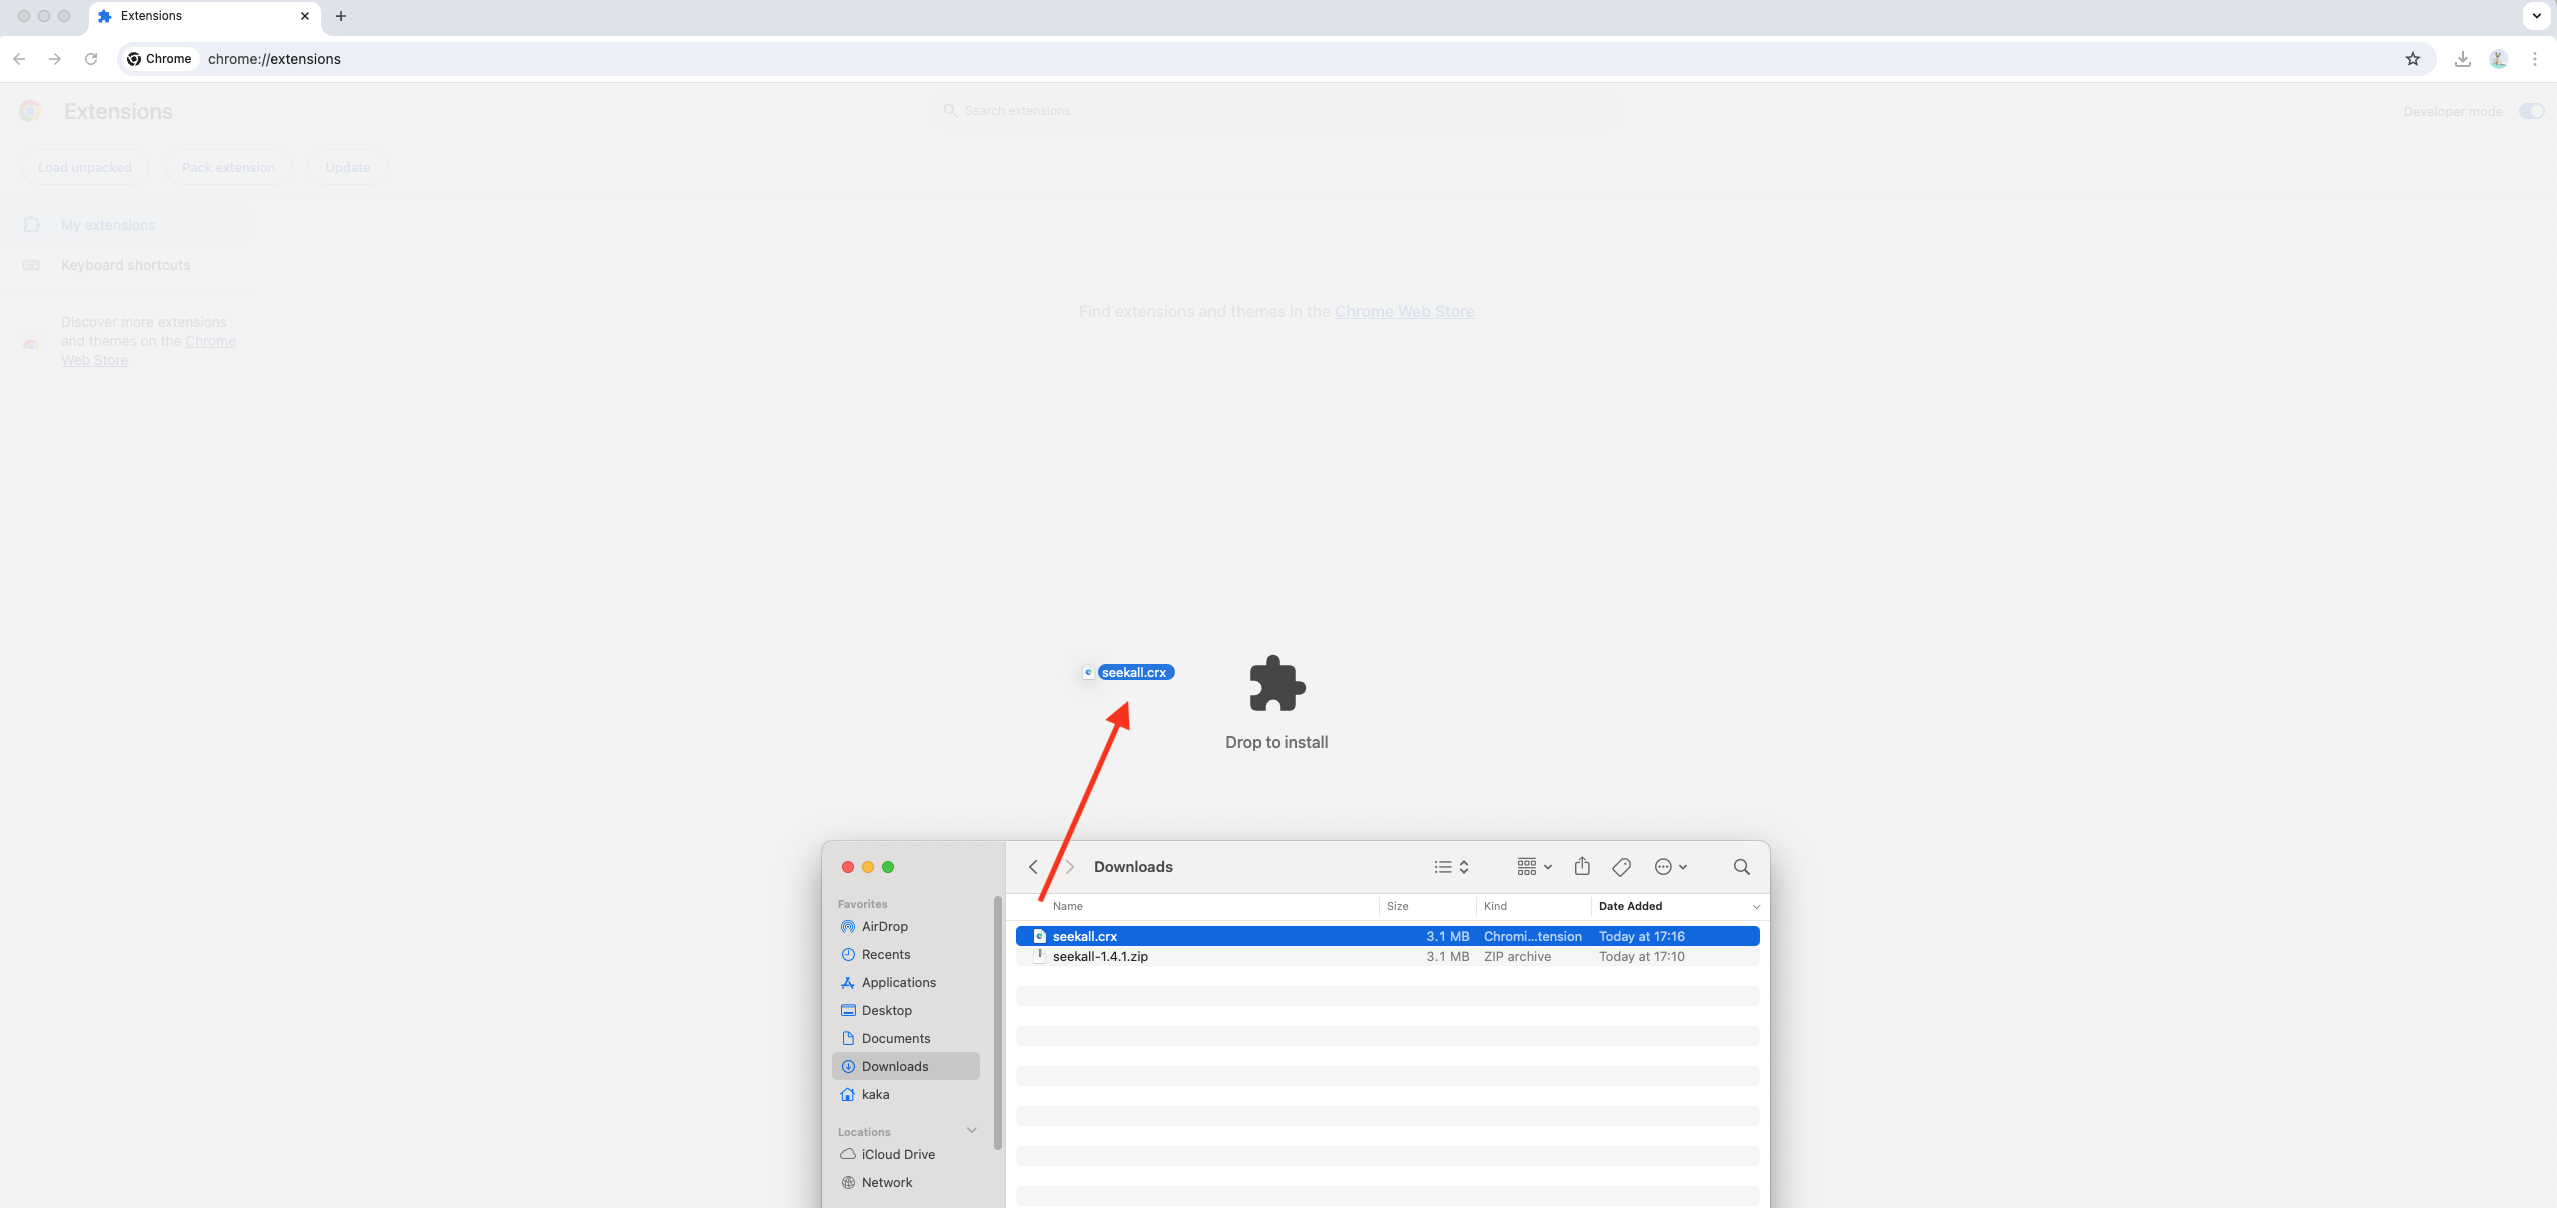
Task: Click the profile/account icon in Chrome
Action: pyautogui.click(x=2498, y=59)
